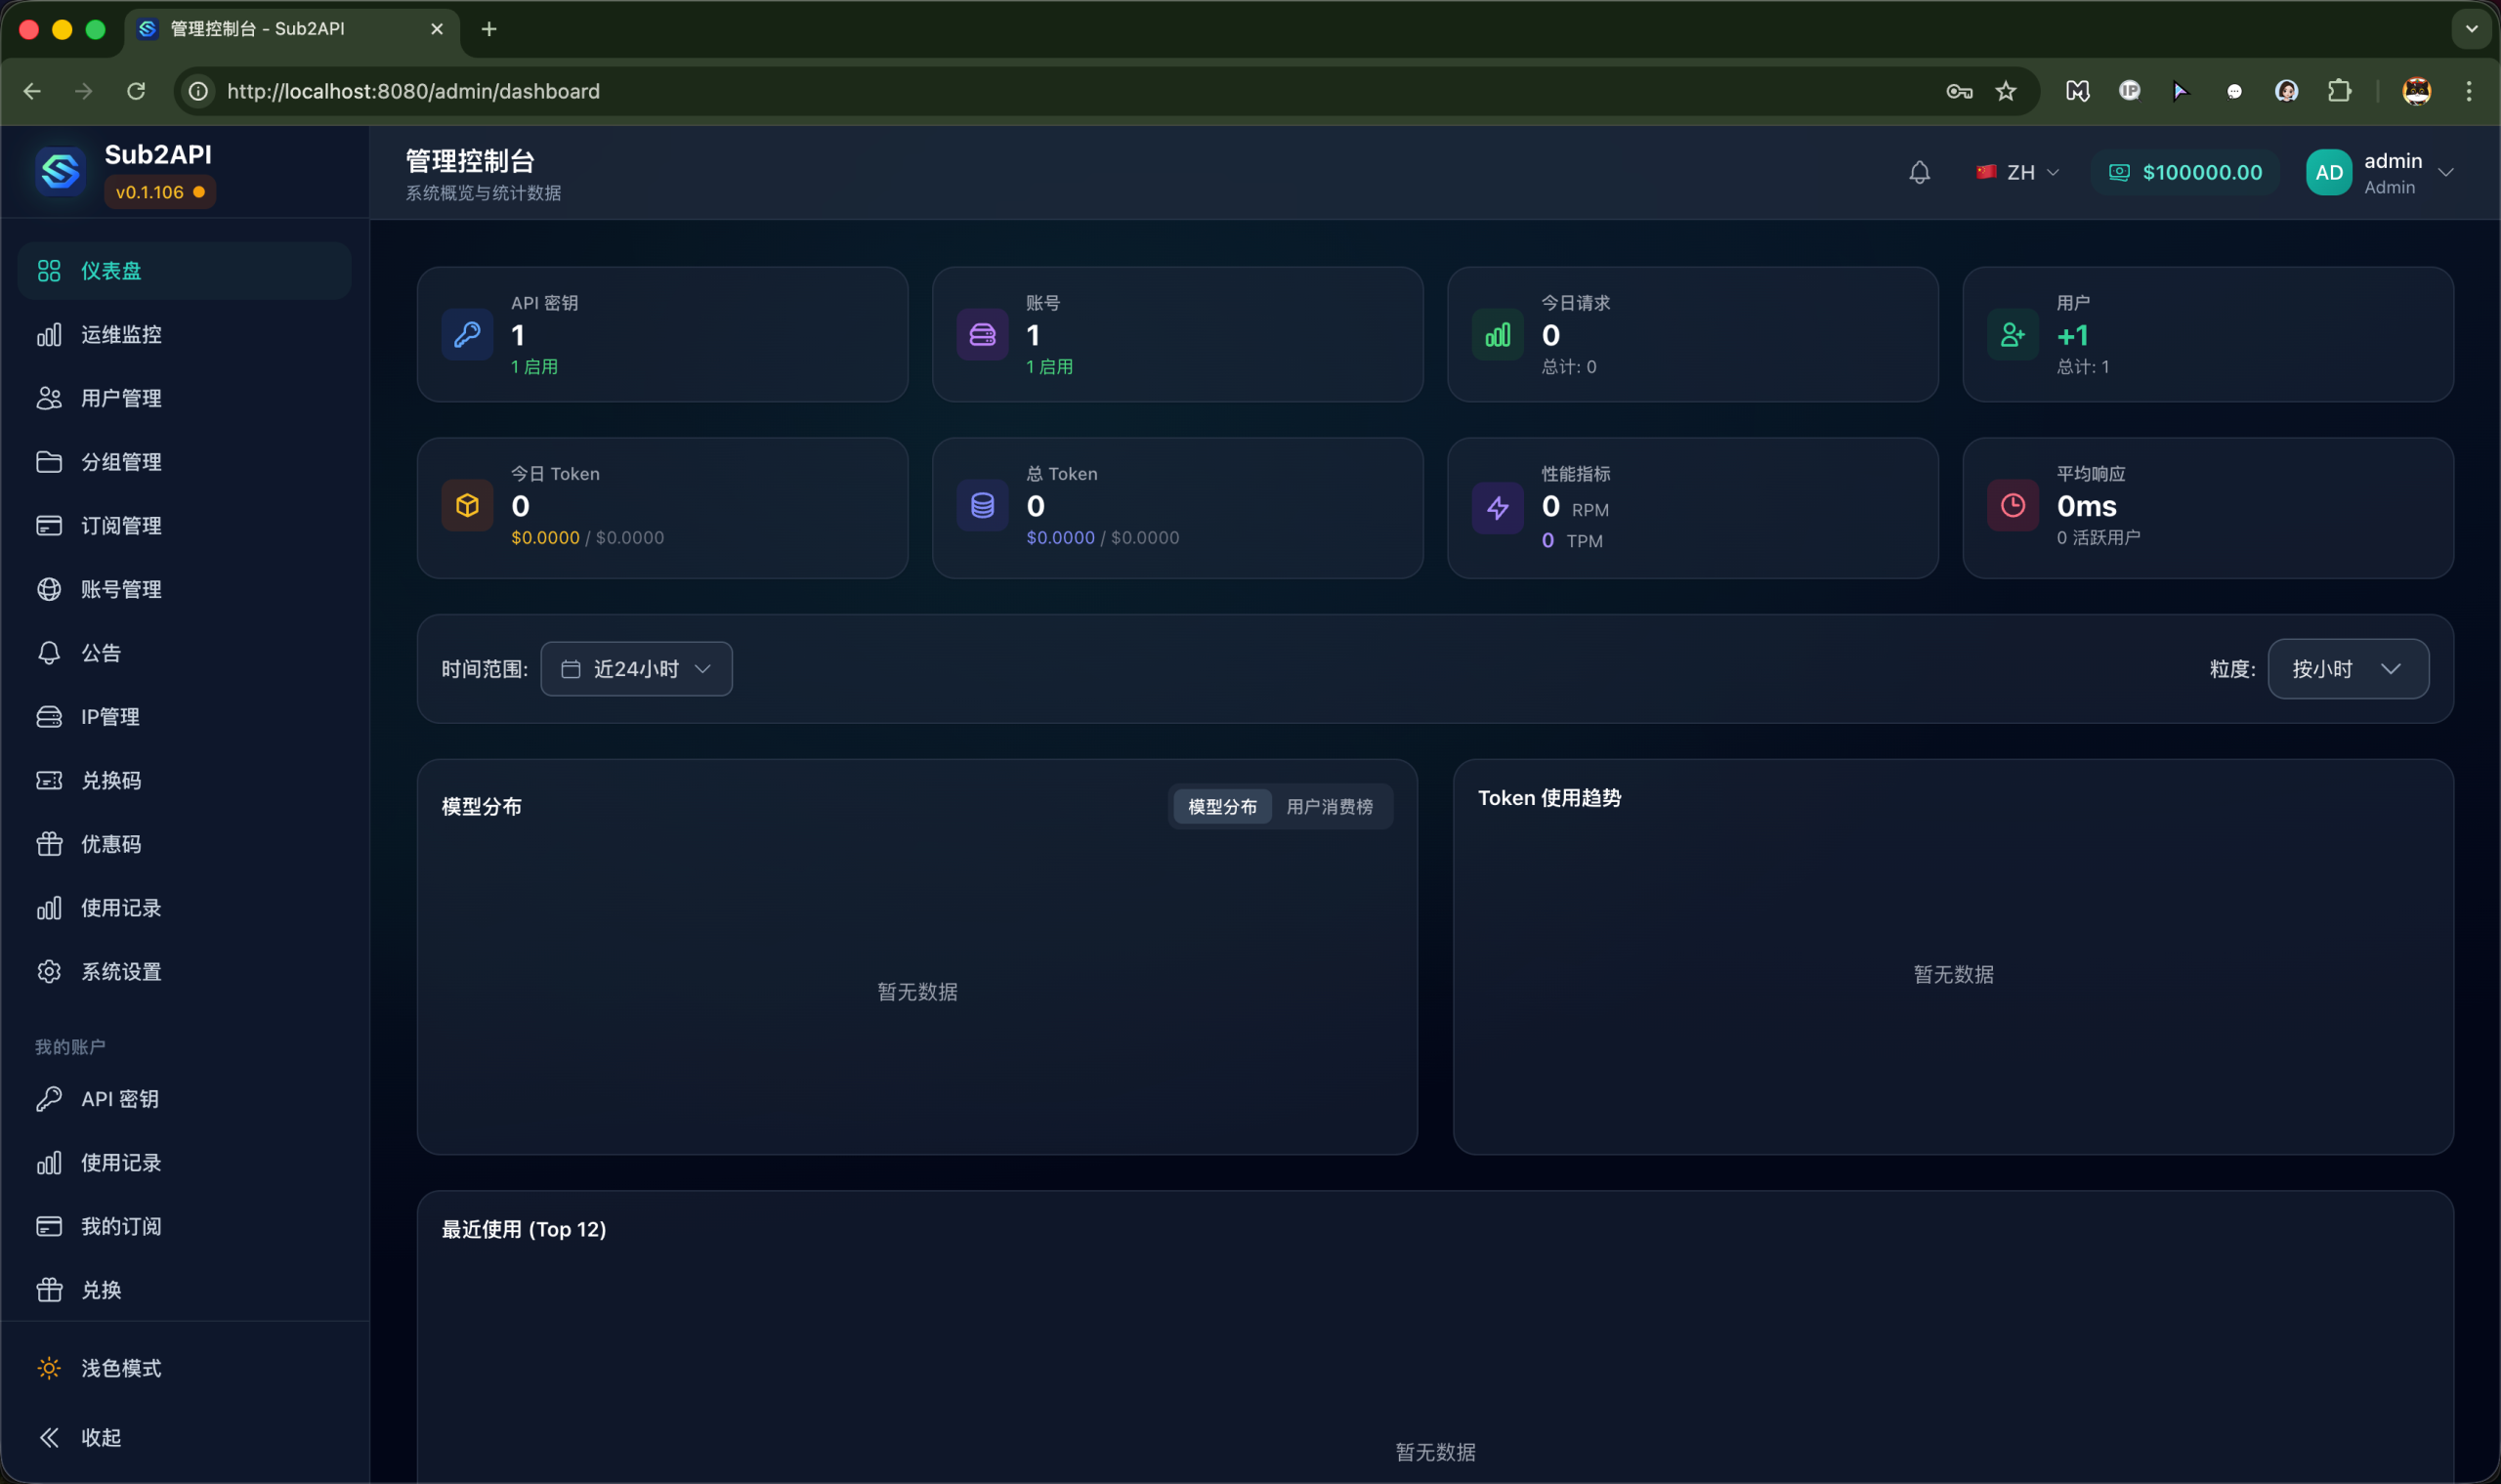This screenshot has height=1484, width=2501.
Task: Open the 近24小时 time range dropdown
Action: pyautogui.click(x=636, y=669)
